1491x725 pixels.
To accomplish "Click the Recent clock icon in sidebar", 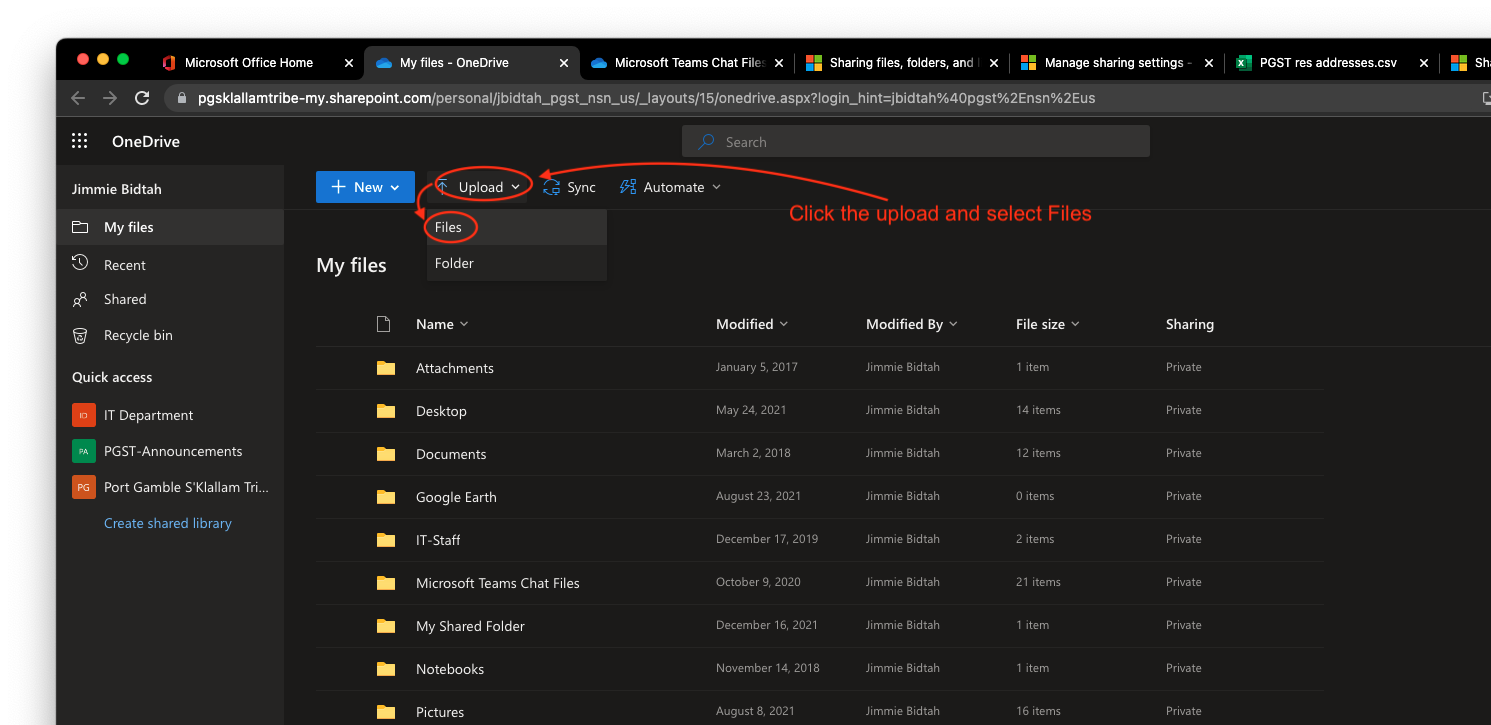I will pos(80,263).
